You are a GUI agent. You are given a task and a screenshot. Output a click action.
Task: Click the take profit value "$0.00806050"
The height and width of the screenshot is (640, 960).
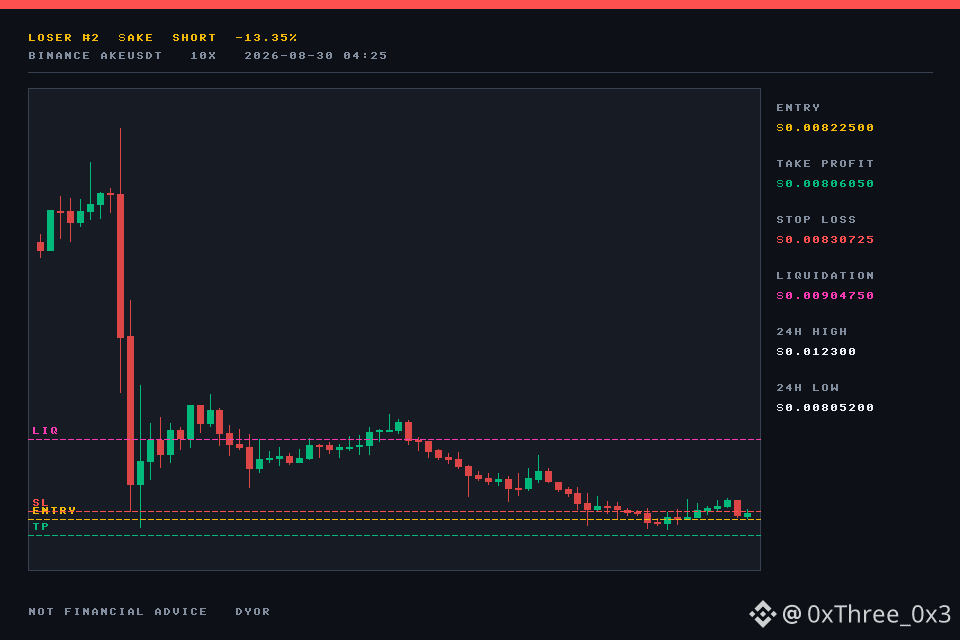825,184
